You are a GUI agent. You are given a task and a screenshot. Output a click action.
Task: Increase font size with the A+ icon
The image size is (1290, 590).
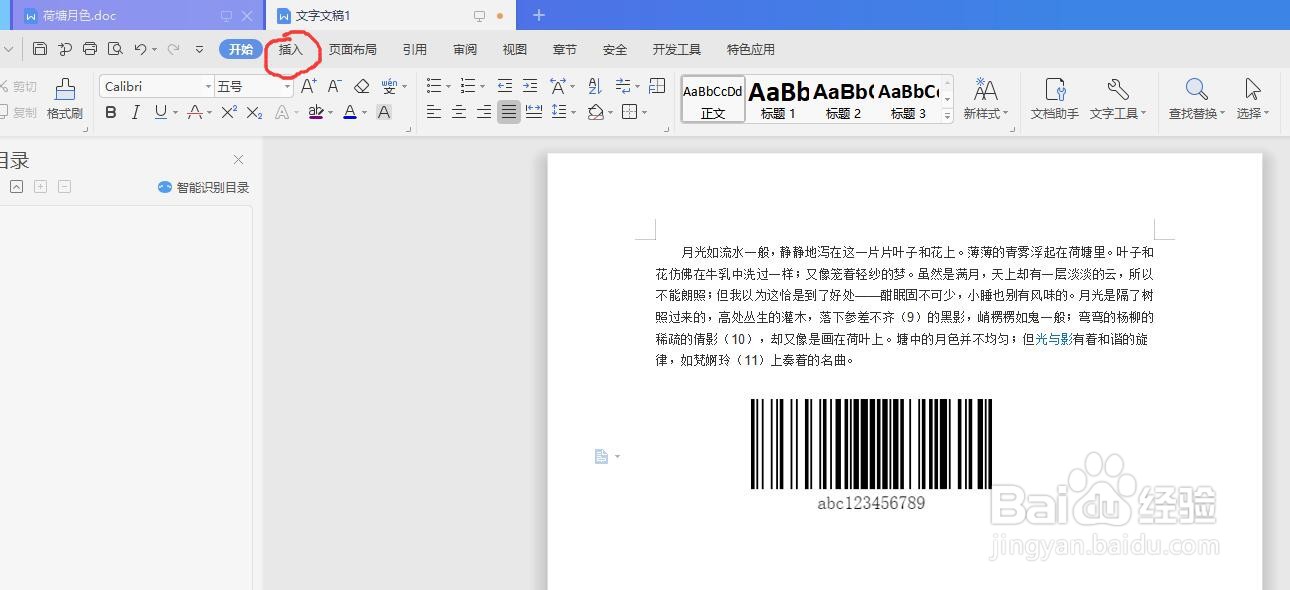tap(308, 86)
